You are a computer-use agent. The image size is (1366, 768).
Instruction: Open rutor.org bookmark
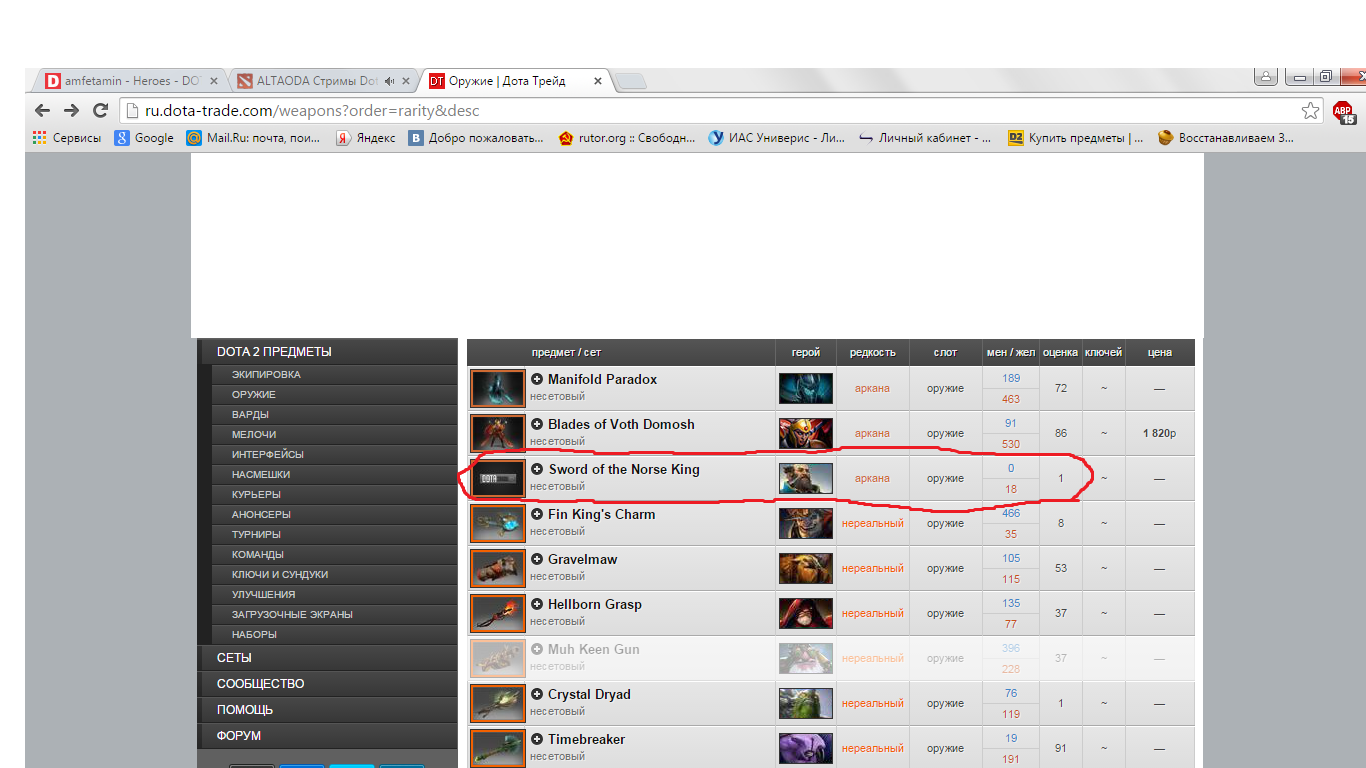626,138
